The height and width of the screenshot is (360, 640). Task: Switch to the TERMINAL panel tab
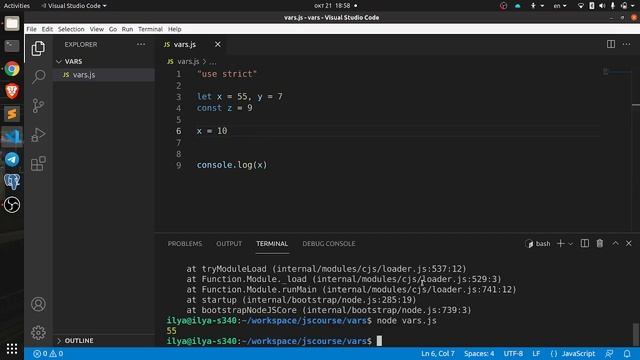click(272, 244)
